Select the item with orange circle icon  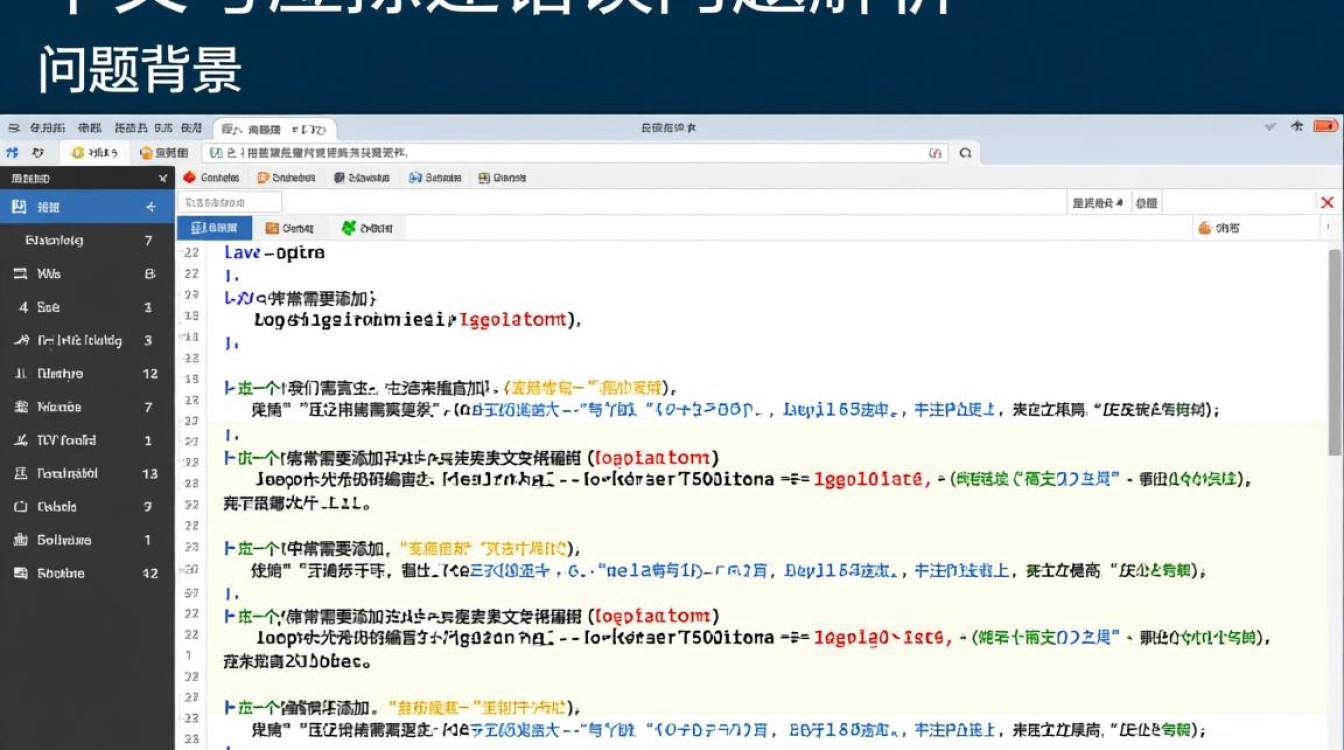[164, 152]
